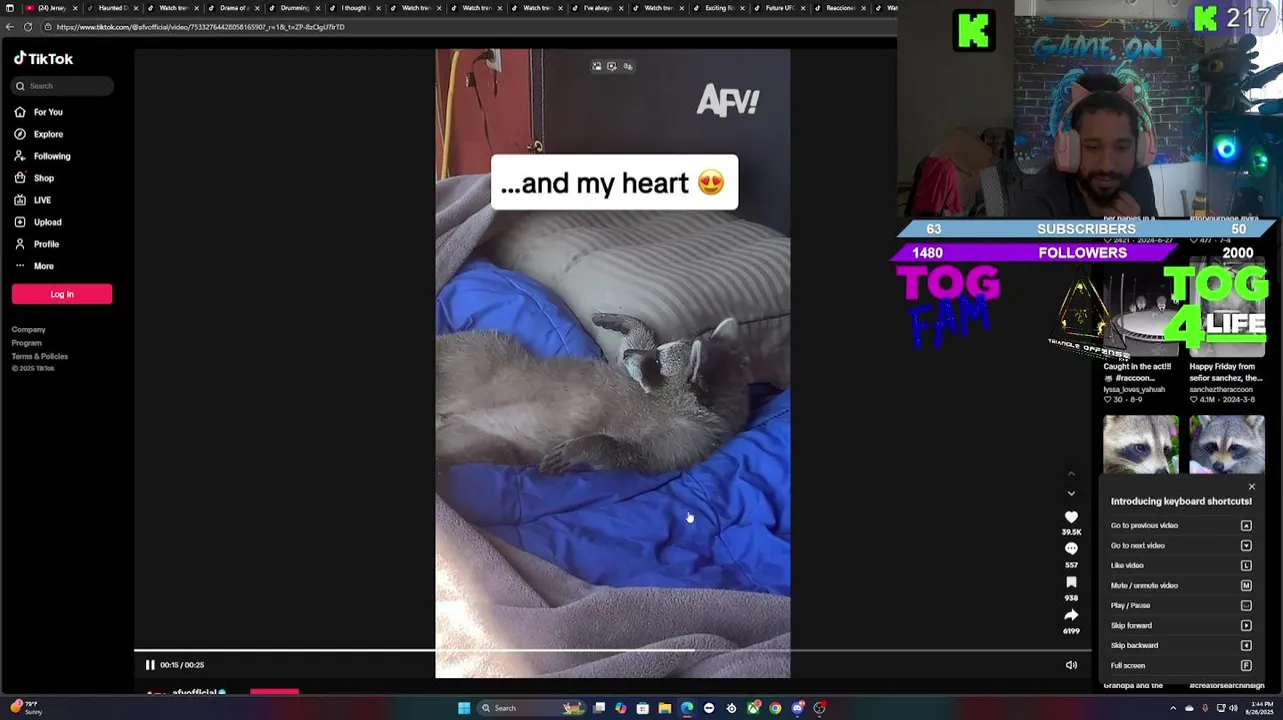1283x720 pixels.
Task: Click the first icon above the video
Action: click(x=597, y=66)
